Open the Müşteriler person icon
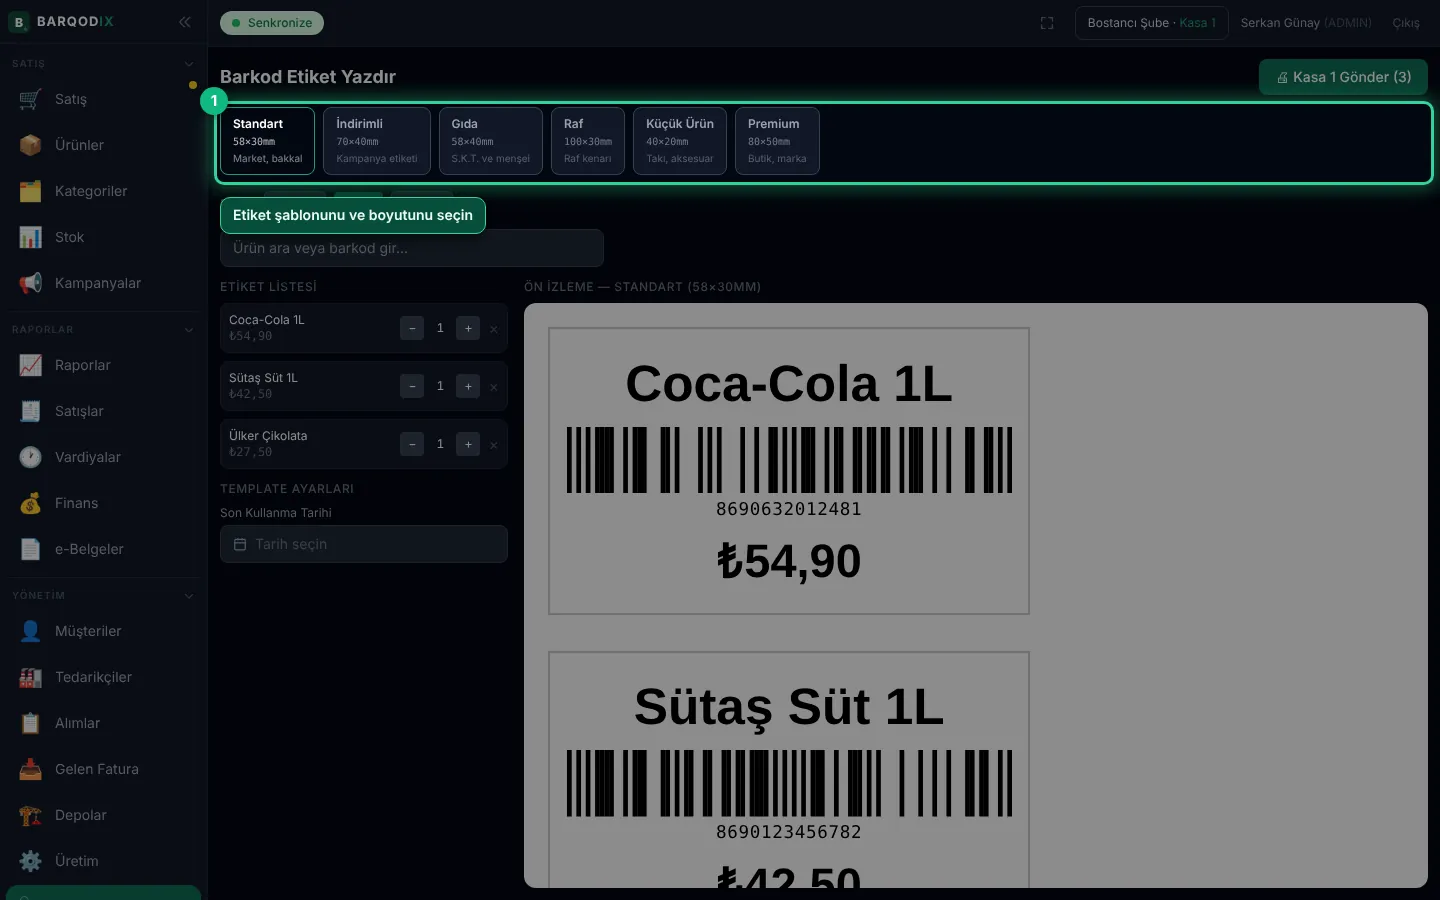1440x900 pixels. pyautogui.click(x=30, y=631)
